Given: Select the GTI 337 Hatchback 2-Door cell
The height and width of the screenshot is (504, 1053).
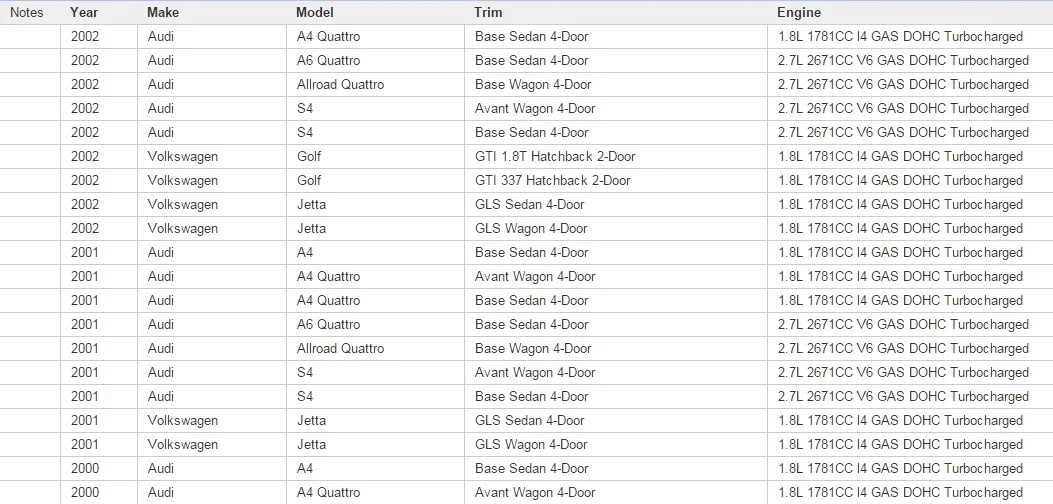Looking at the screenshot, I should [616, 181].
